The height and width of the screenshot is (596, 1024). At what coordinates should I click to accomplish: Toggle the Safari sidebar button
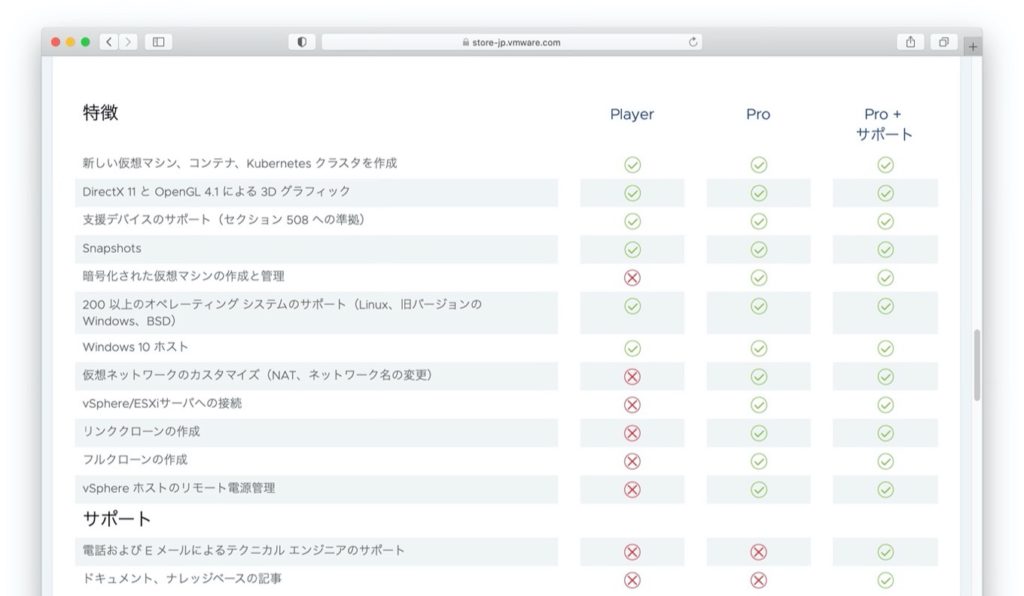click(x=158, y=42)
